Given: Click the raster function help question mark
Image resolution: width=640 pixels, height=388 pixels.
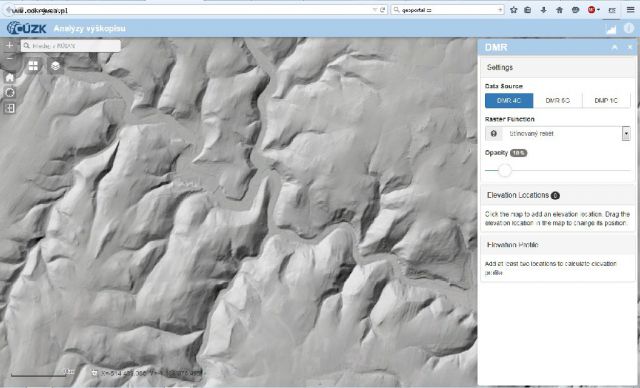Looking at the screenshot, I should pos(493,133).
